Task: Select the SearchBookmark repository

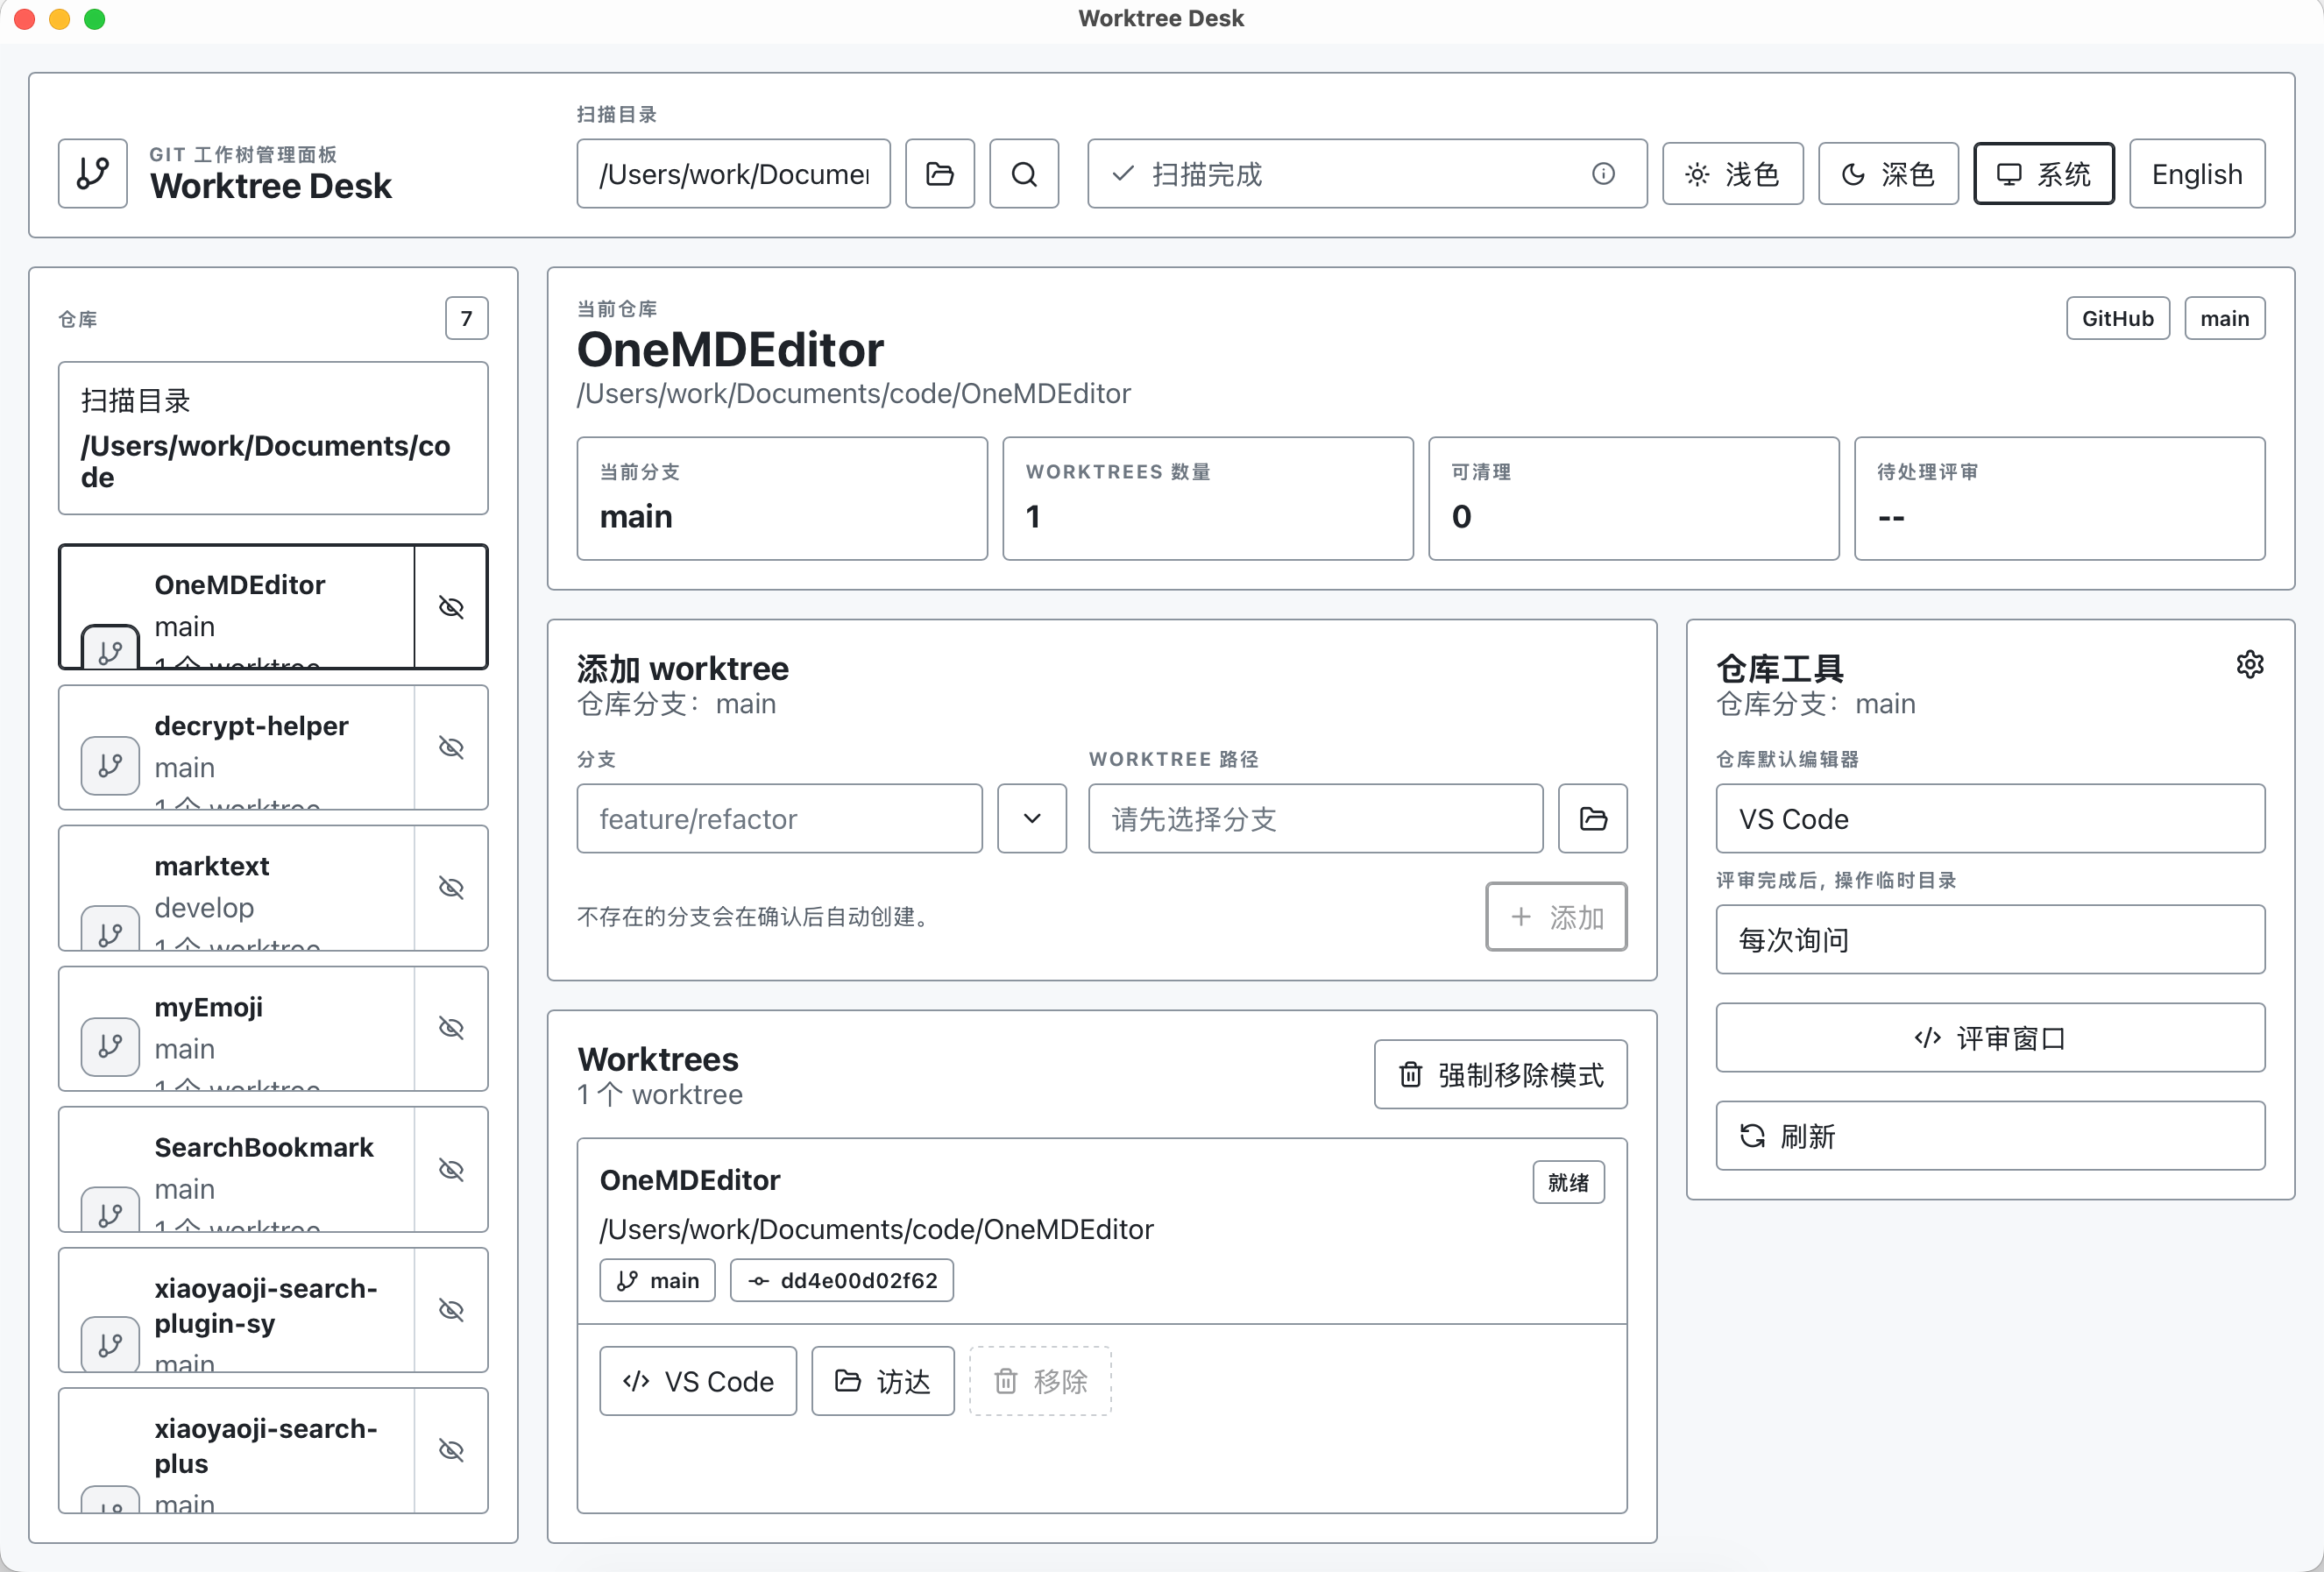Action: [x=237, y=1169]
